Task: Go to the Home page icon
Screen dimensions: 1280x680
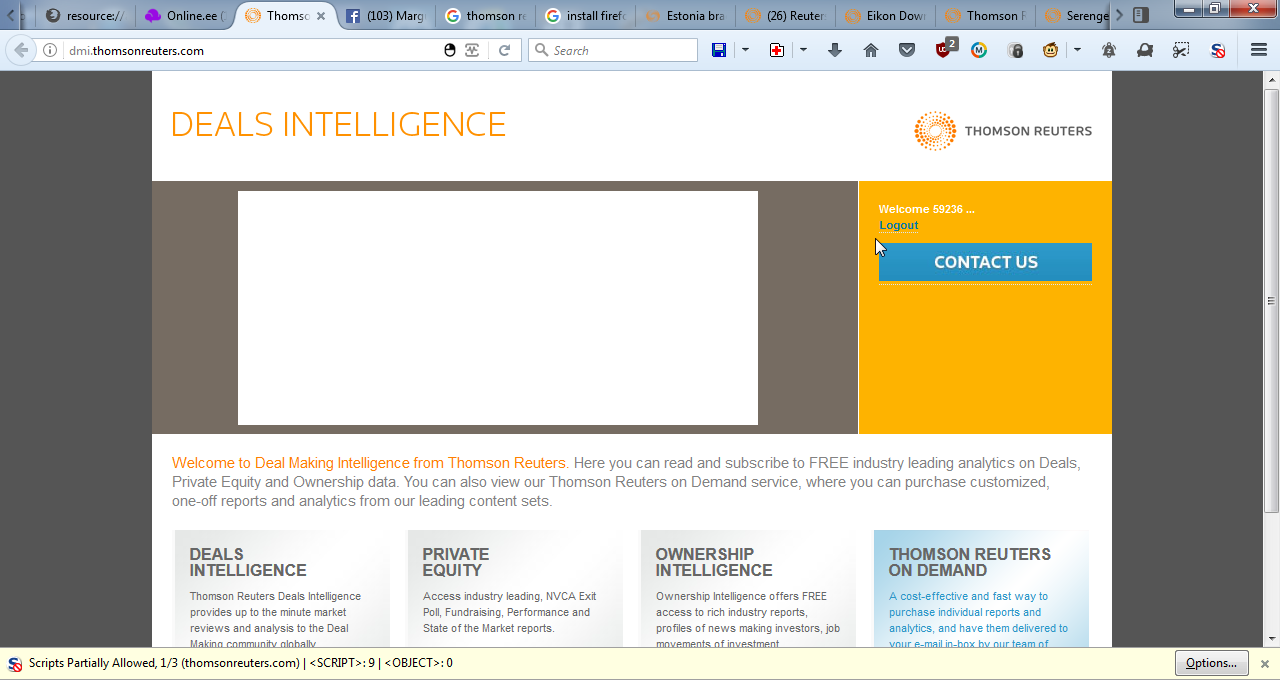Action: click(x=871, y=50)
